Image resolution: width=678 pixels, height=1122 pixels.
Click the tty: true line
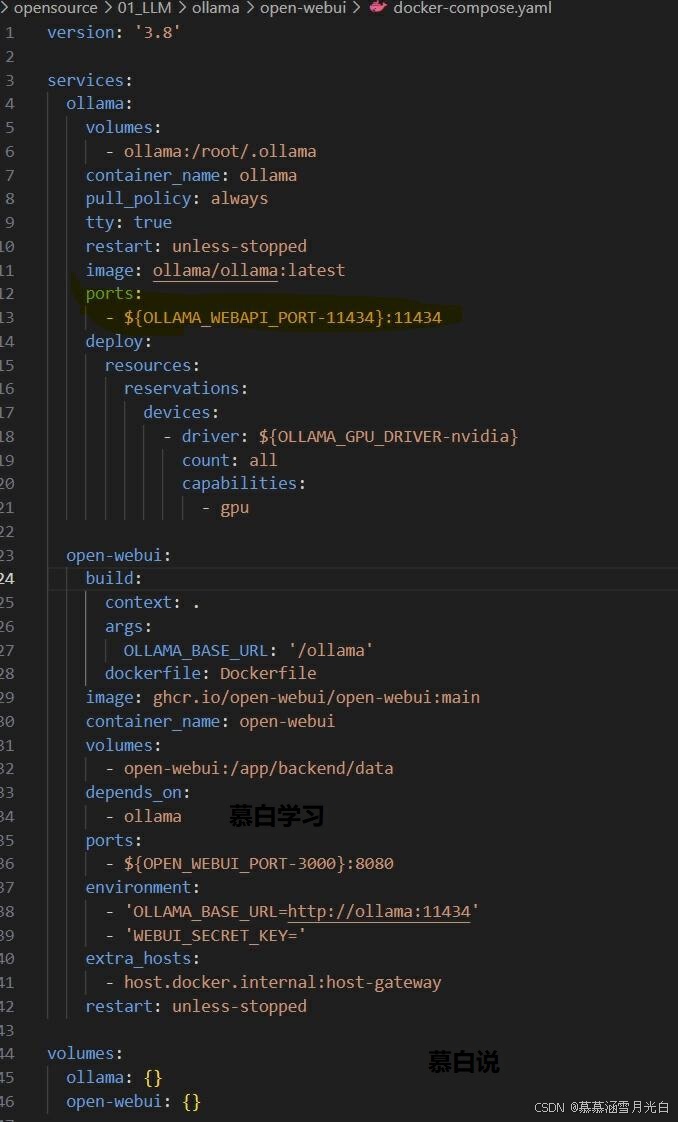pyautogui.click(x=129, y=222)
